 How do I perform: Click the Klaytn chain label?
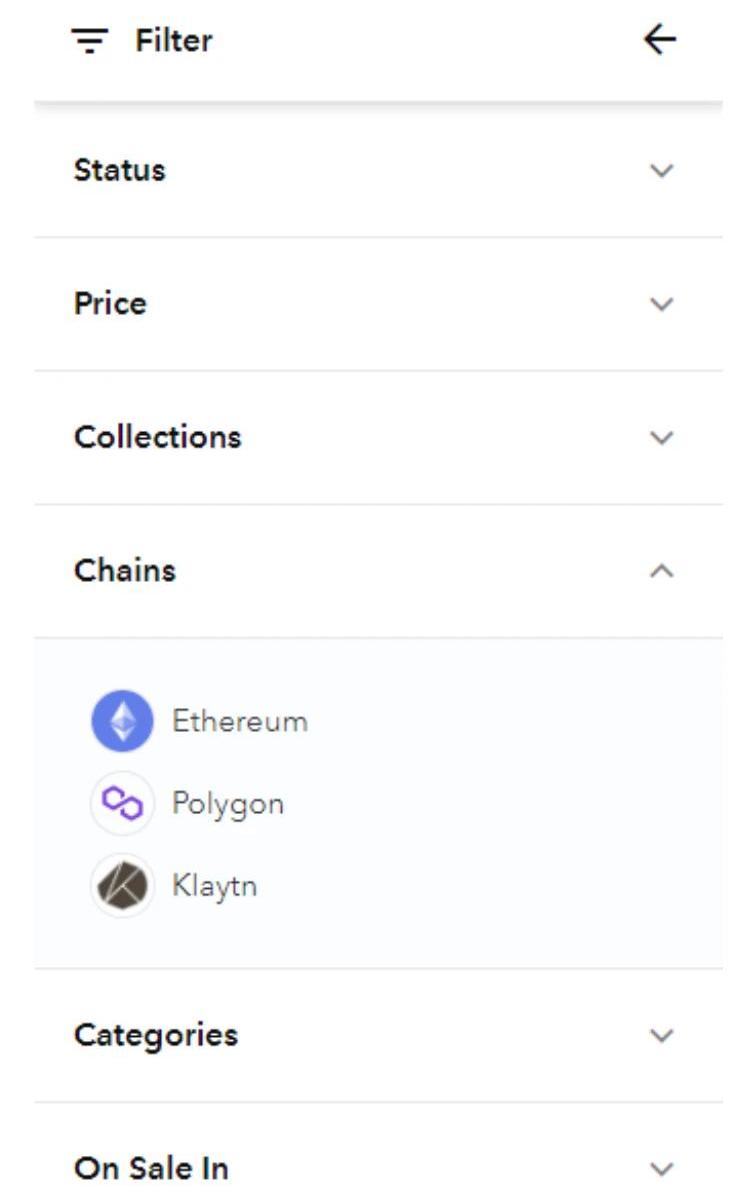[215, 886]
